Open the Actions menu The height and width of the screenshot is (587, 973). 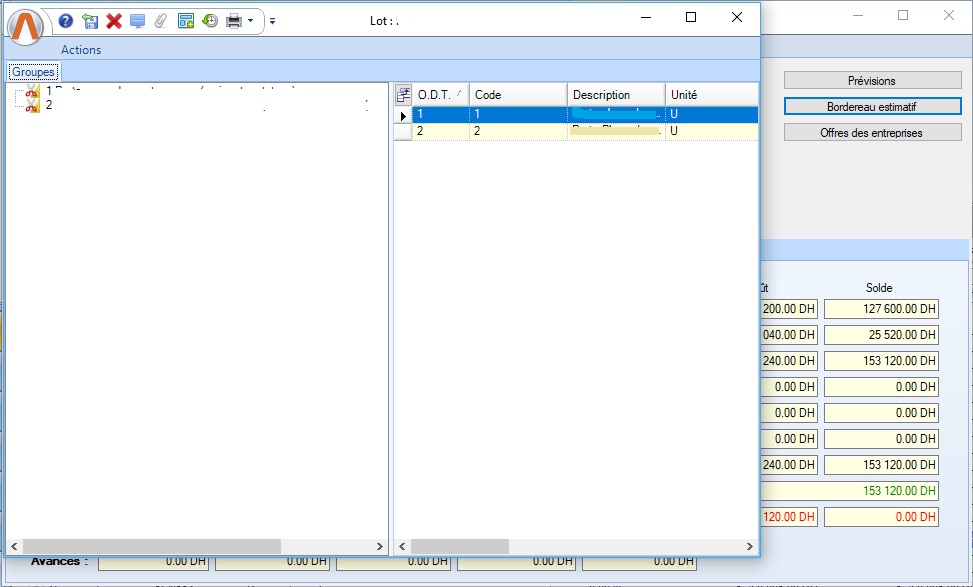point(81,50)
